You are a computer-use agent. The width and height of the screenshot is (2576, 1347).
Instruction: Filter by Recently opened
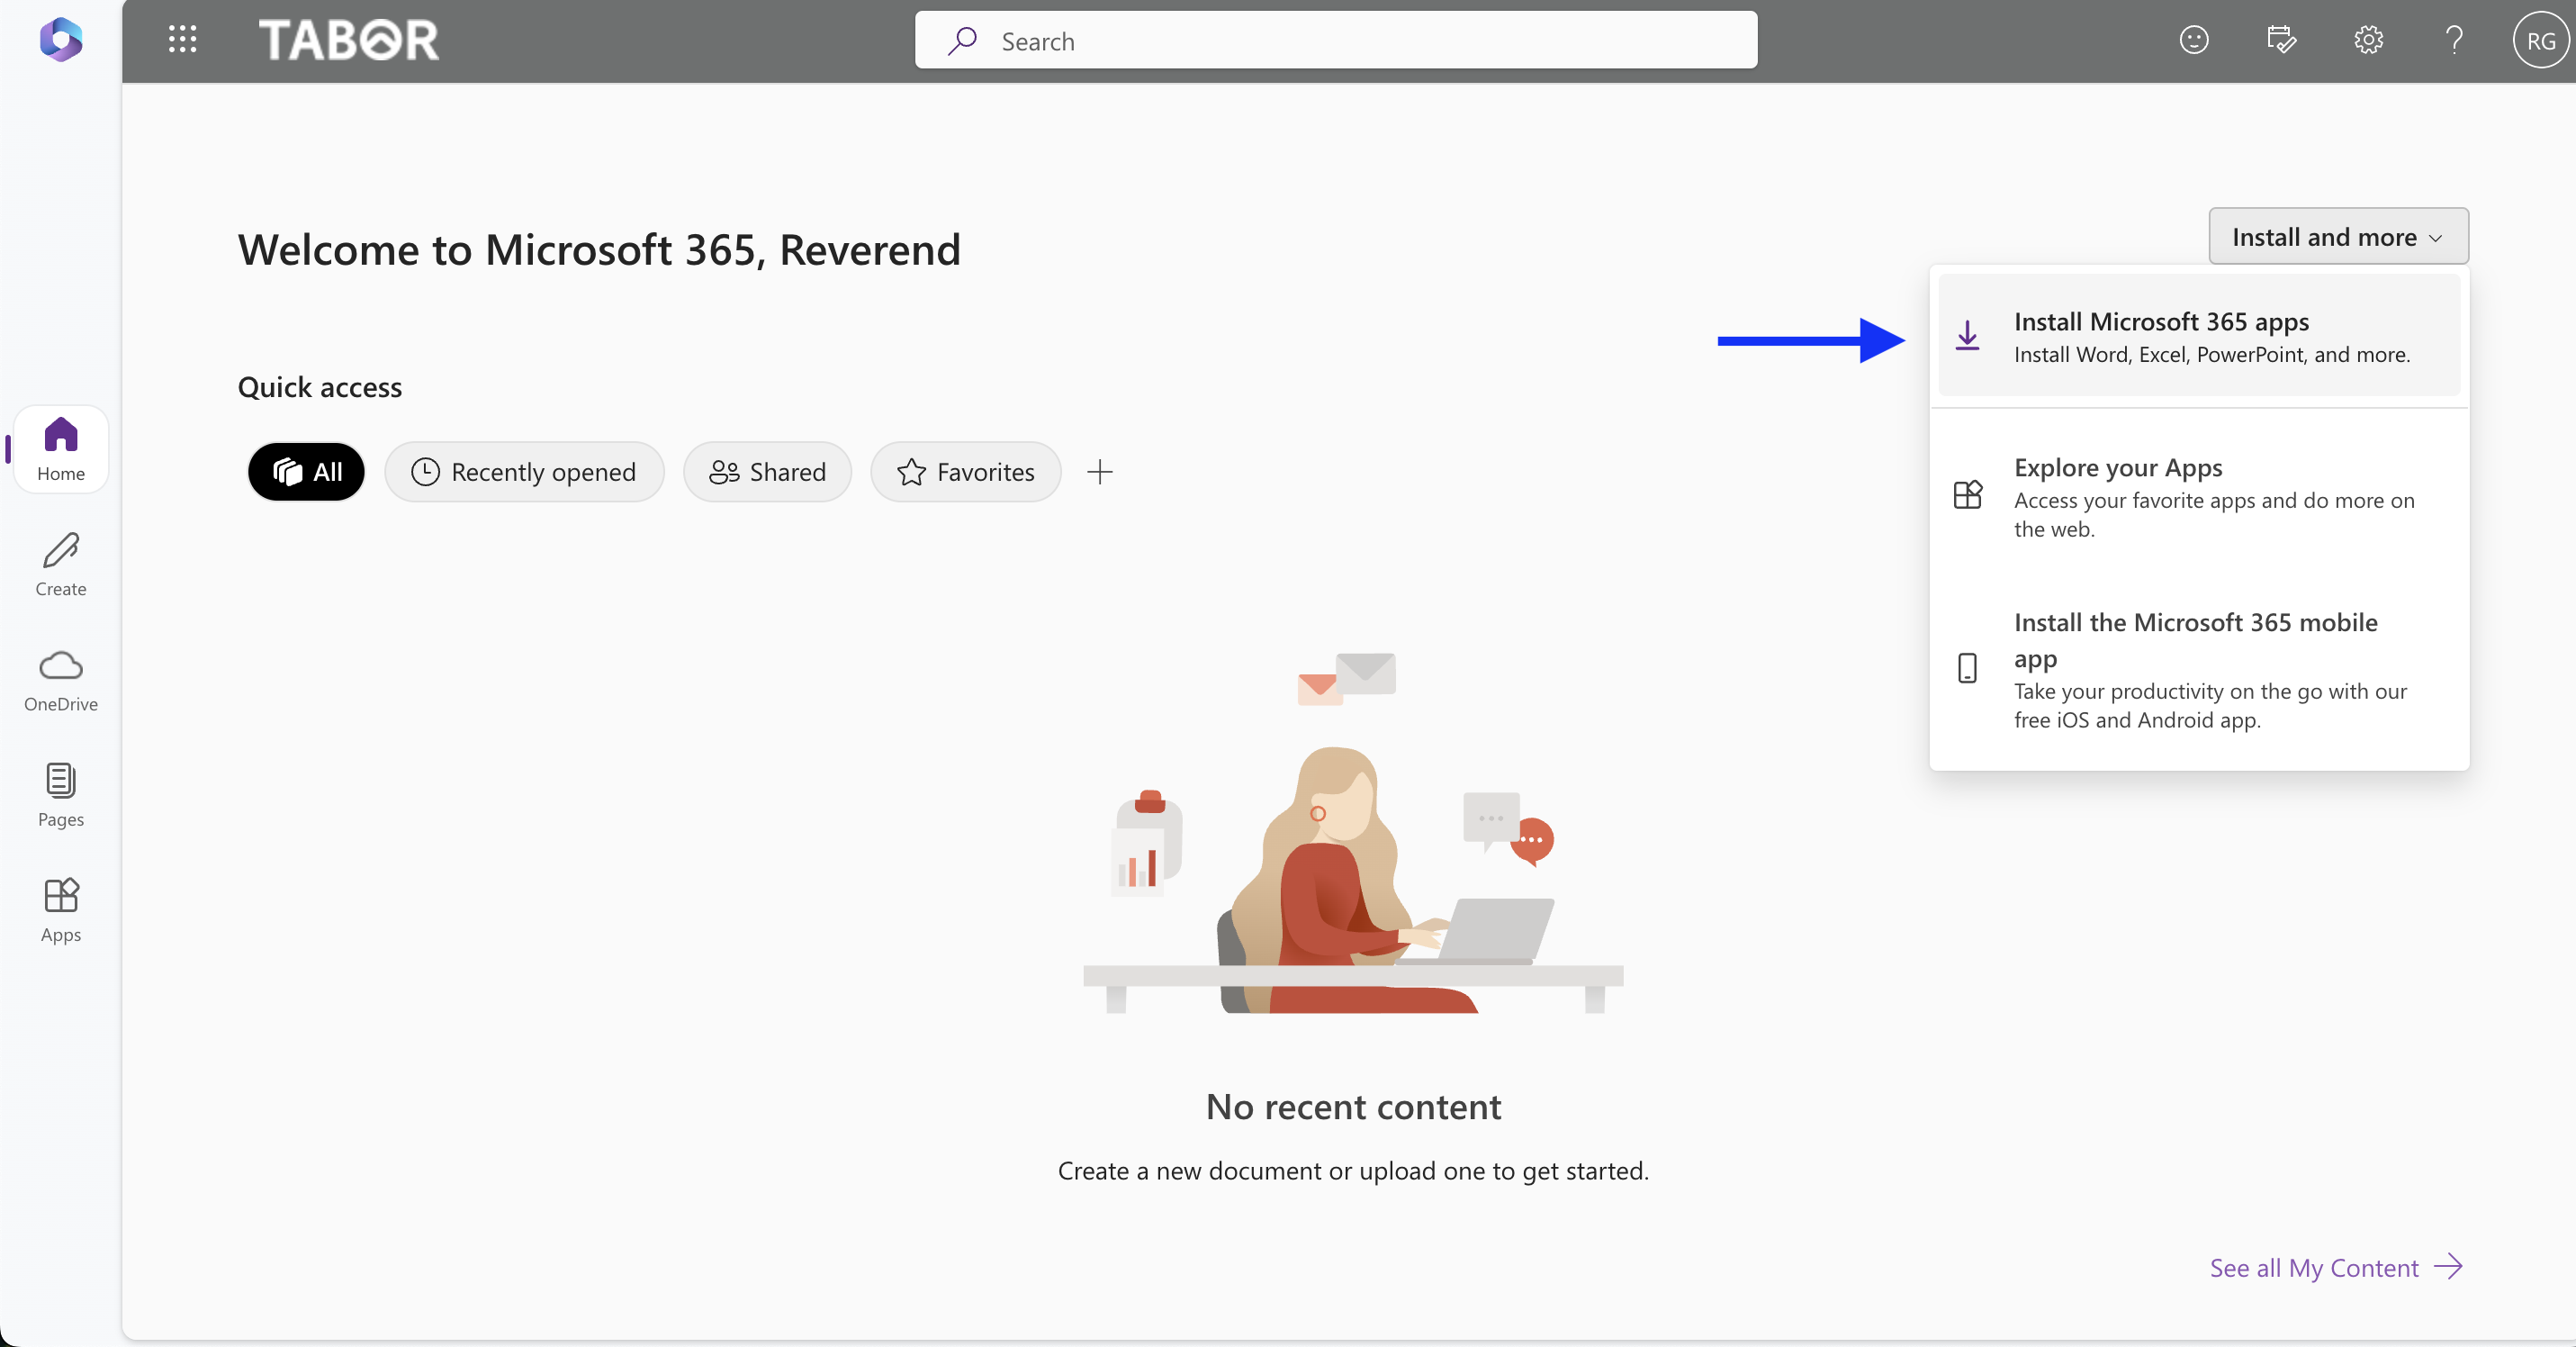525,471
